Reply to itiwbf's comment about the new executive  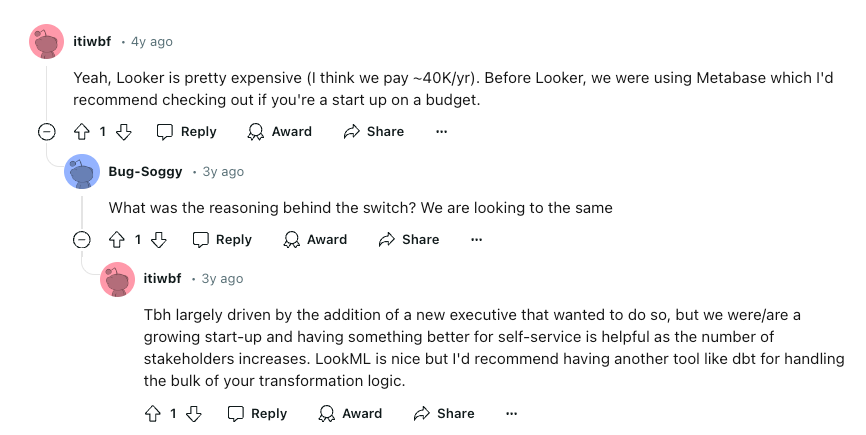pyautogui.click(x=257, y=413)
